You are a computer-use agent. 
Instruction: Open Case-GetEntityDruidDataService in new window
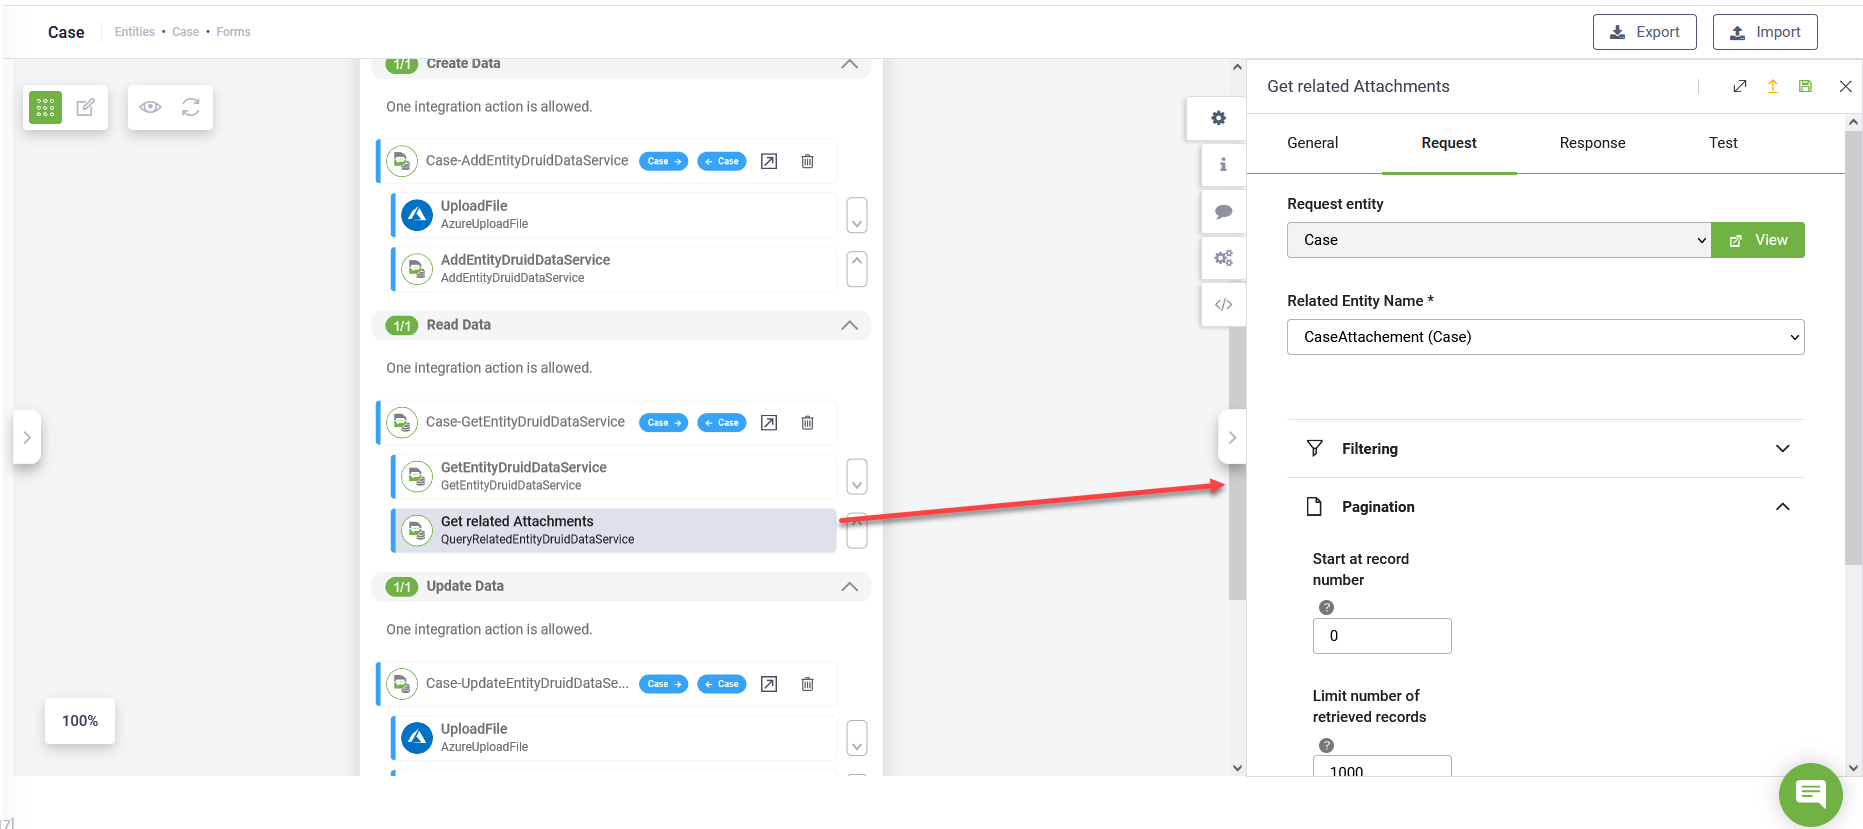point(769,423)
